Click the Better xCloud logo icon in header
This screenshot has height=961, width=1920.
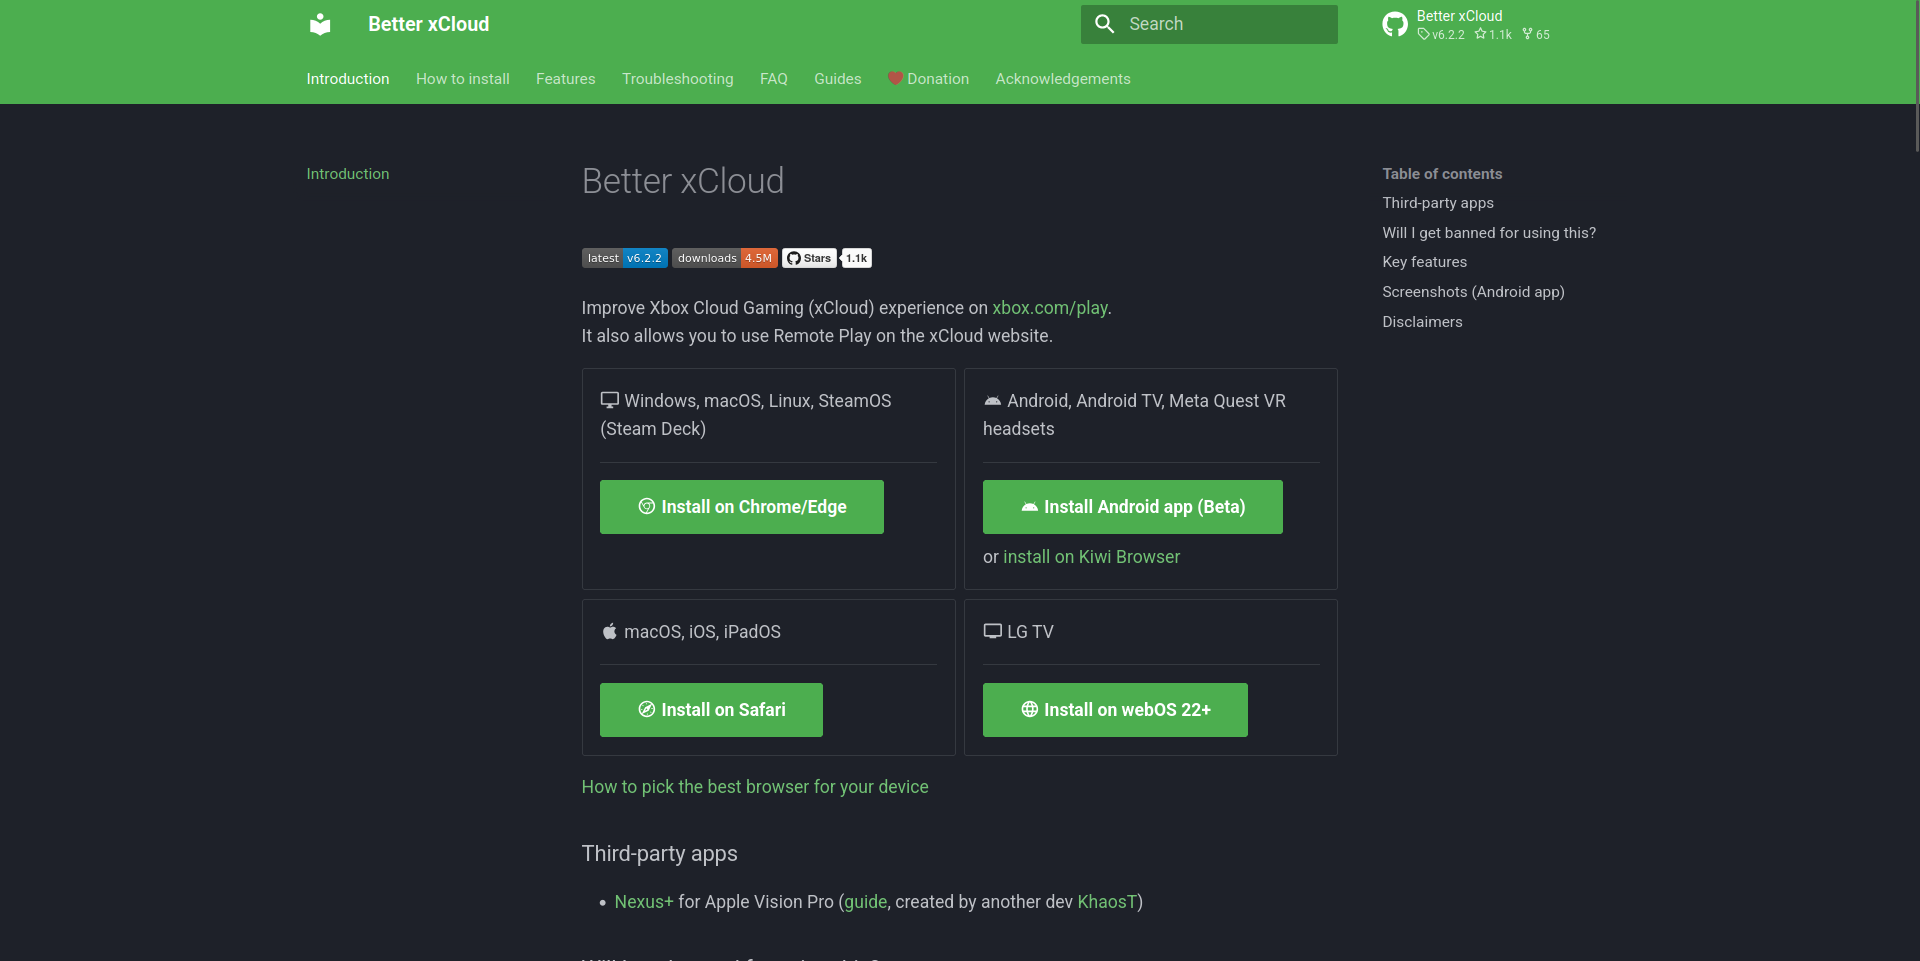[x=320, y=24]
